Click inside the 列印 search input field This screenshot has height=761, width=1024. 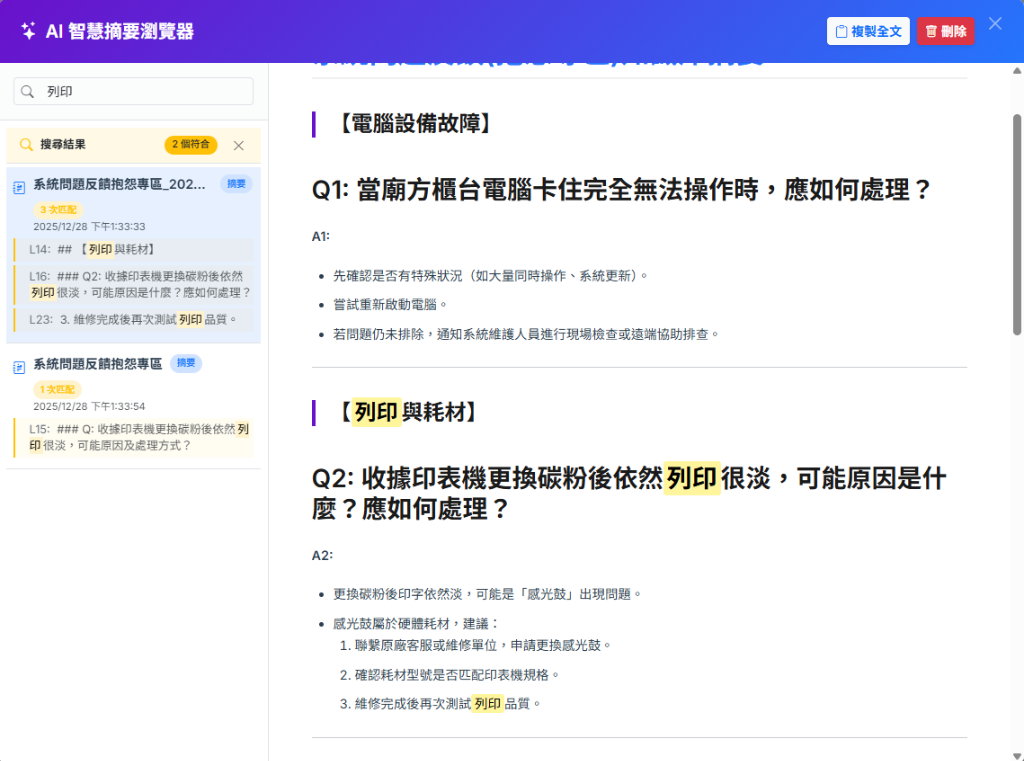coord(130,91)
